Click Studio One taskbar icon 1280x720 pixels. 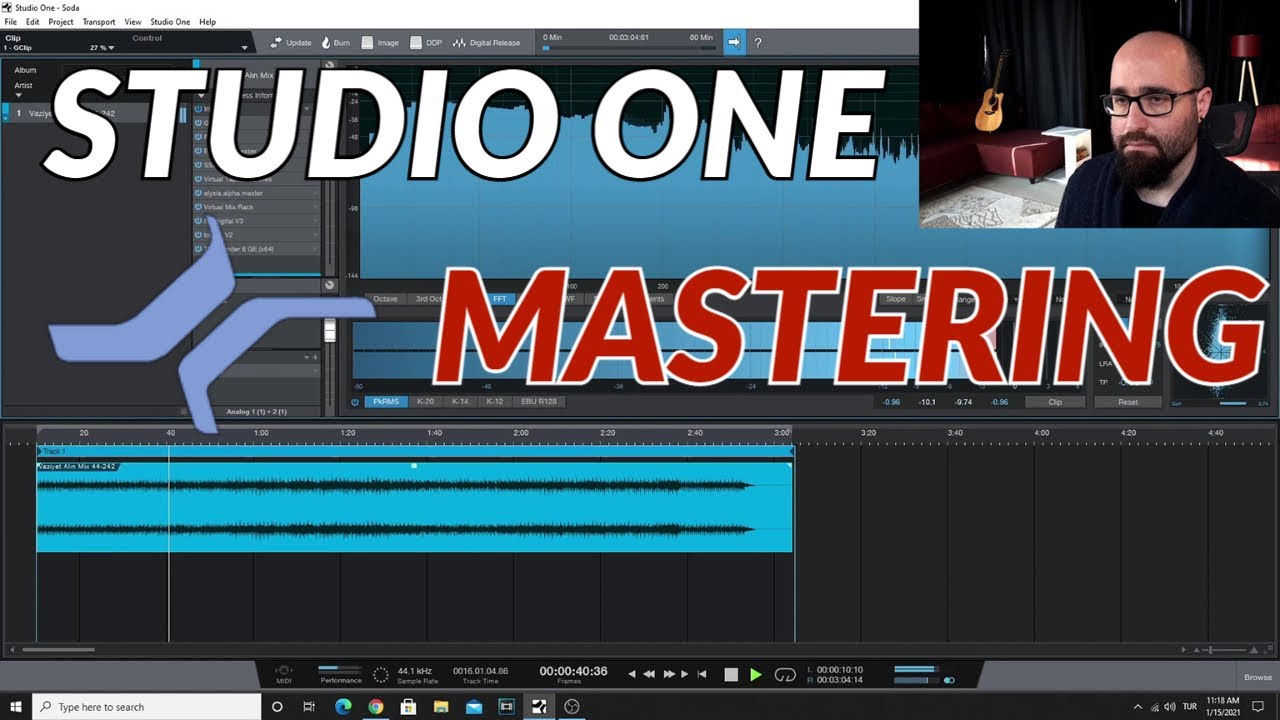[x=539, y=706]
